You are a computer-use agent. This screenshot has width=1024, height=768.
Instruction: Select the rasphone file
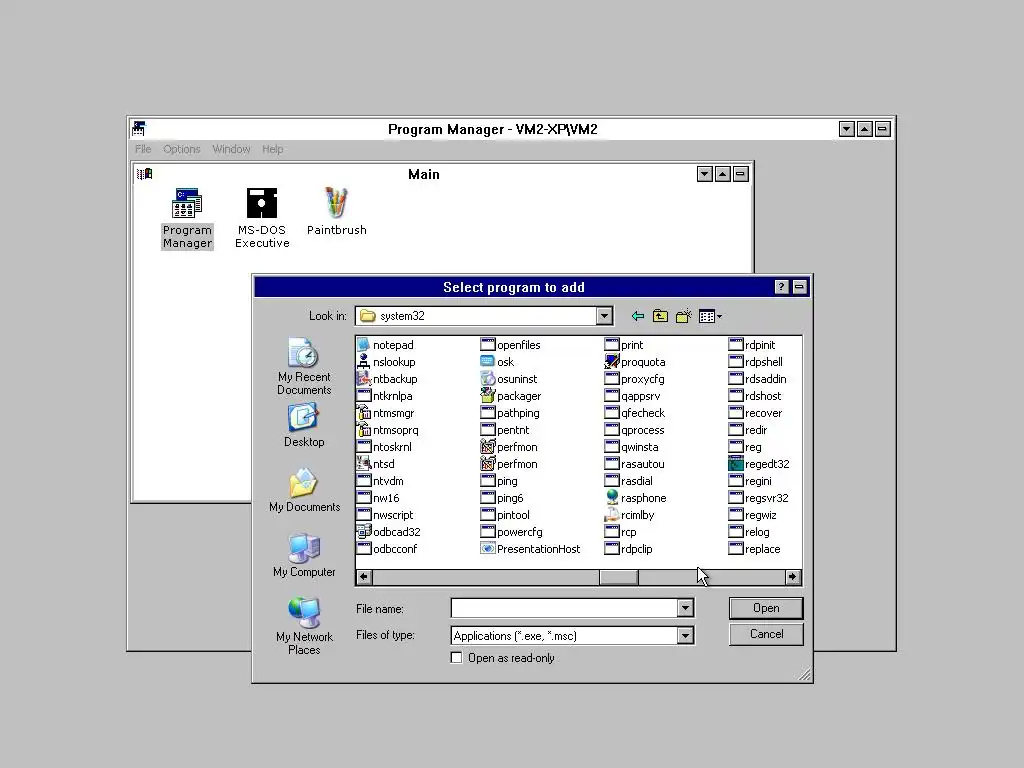pyautogui.click(x=635, y=498)
